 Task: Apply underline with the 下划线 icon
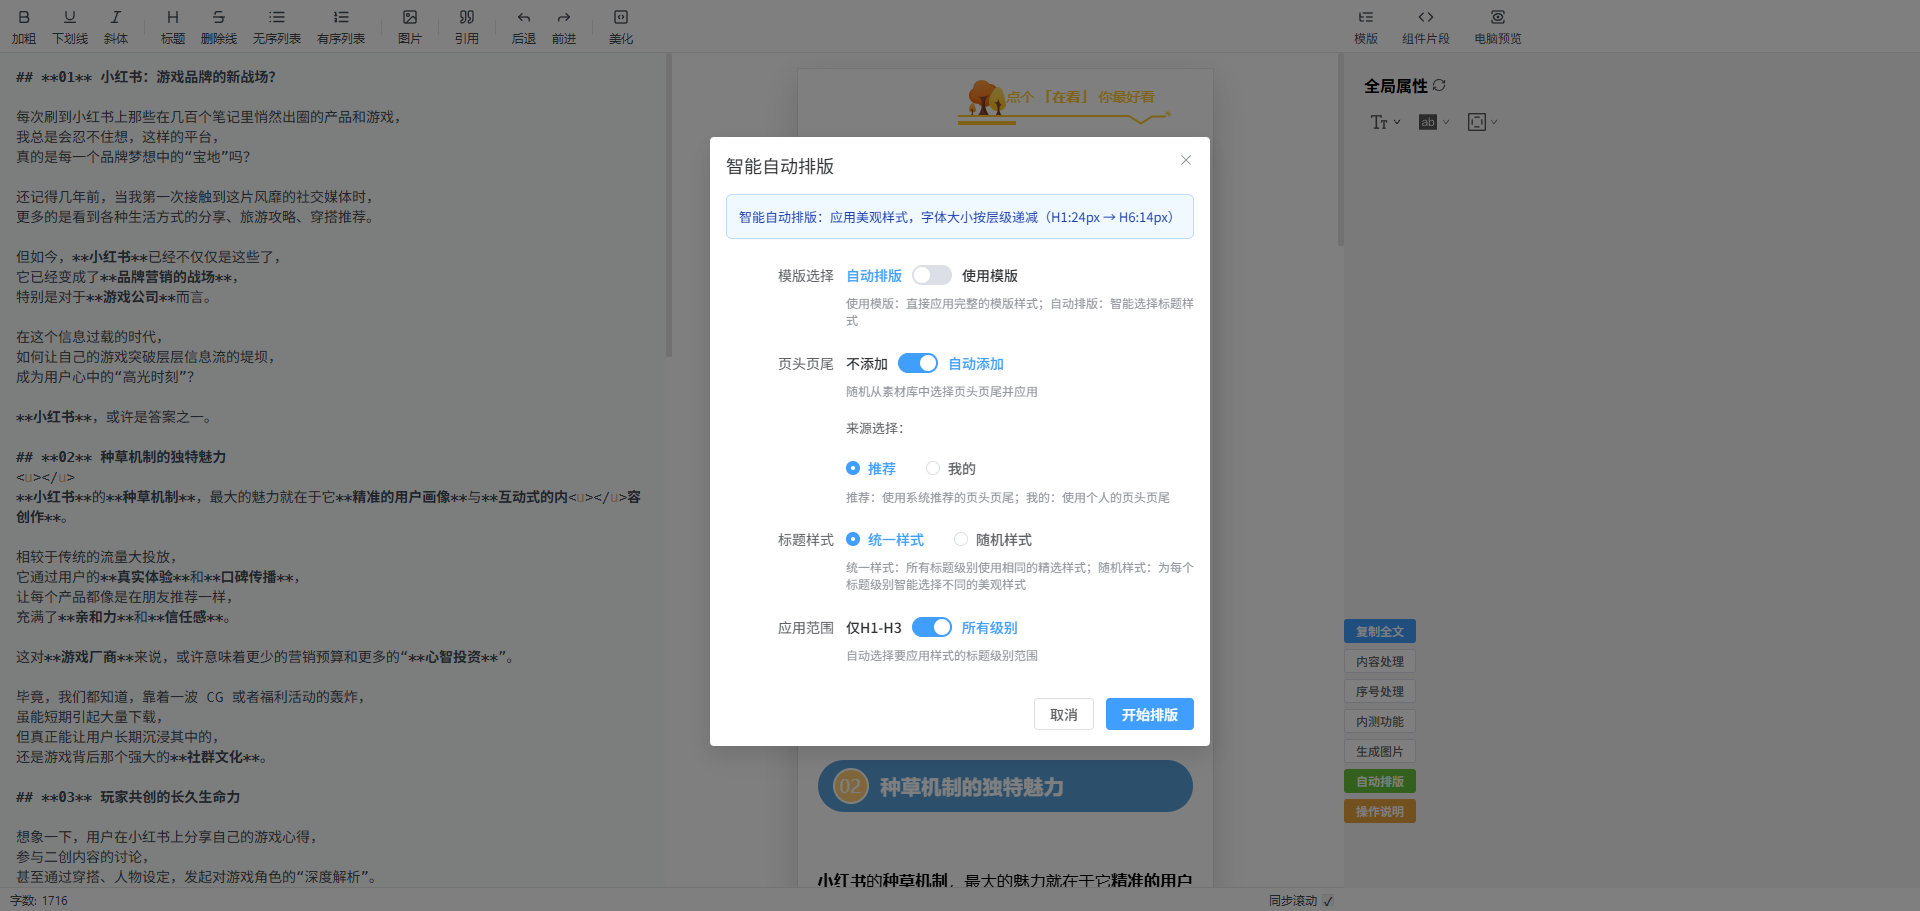click(x=70, y=27)
